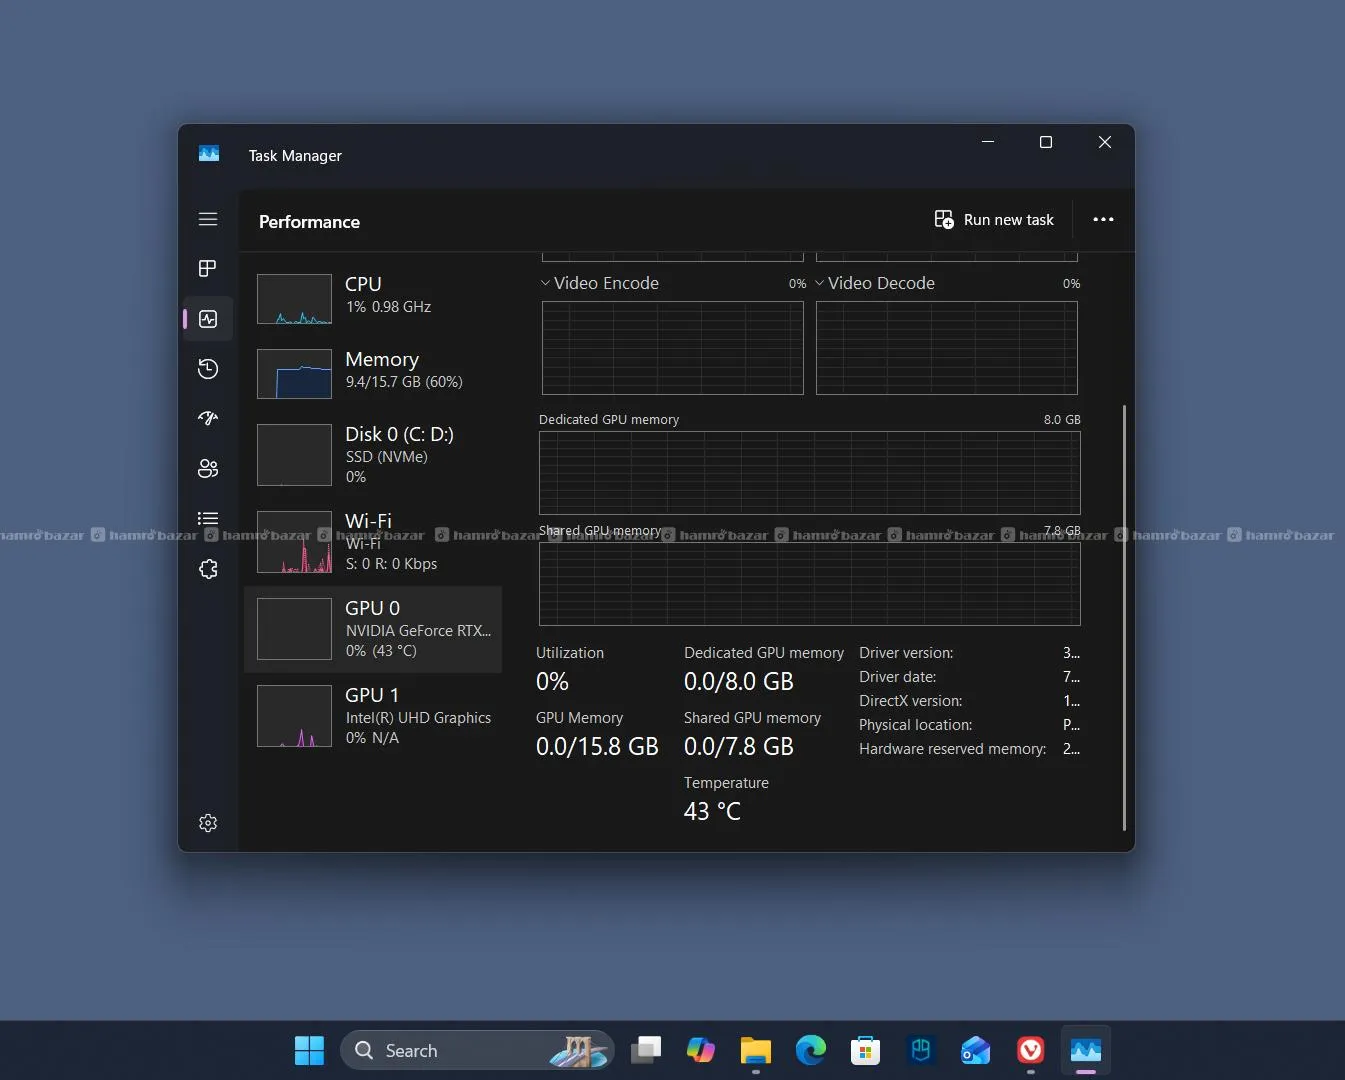The image size is (1345, 1080).
Task: Open Microsoft Edge from the taskbar
Action: tap(810, 1051)
